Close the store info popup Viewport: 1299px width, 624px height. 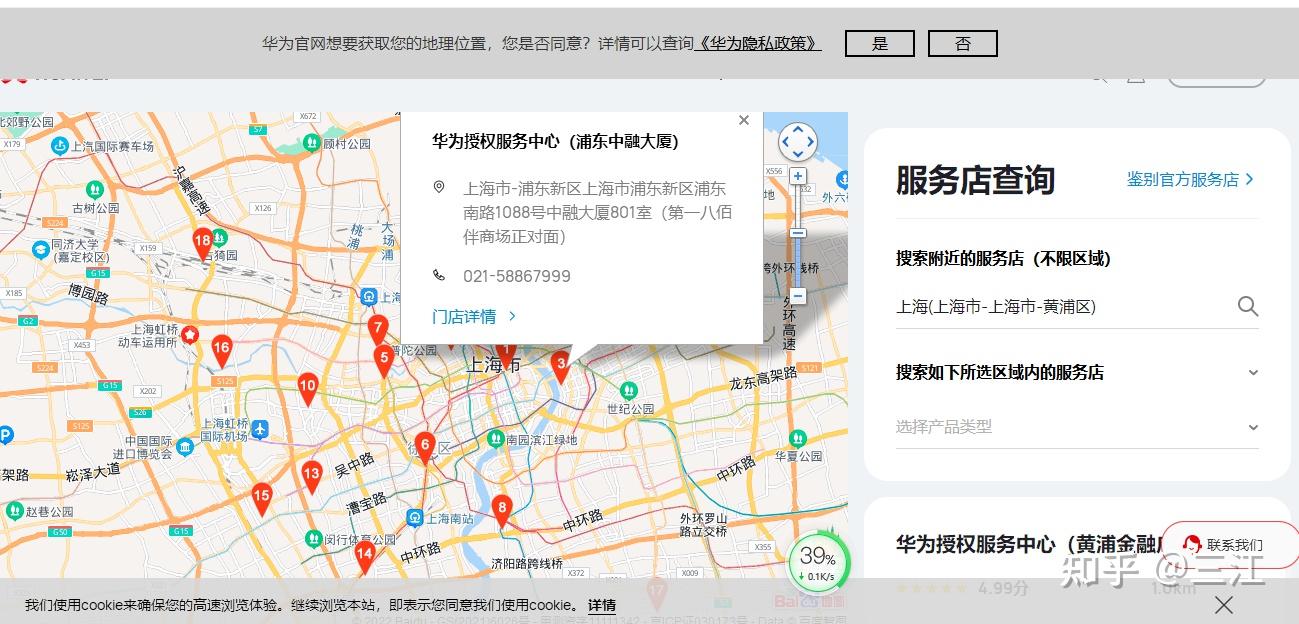point(743,120)
